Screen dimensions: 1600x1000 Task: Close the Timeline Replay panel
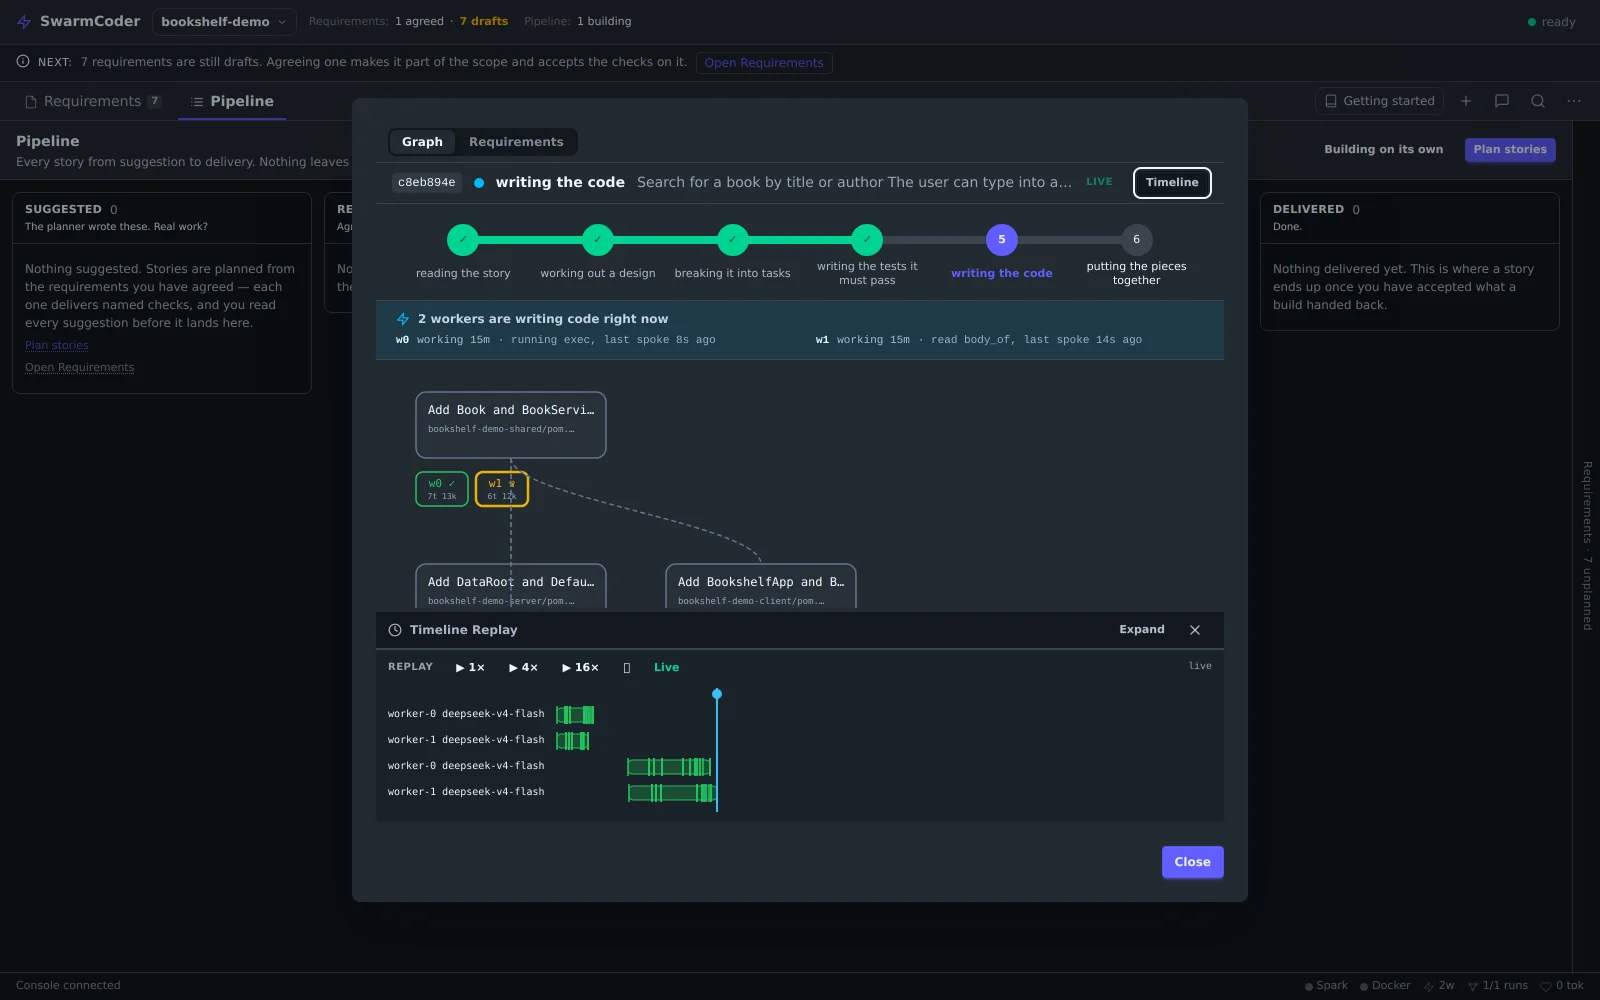tap(1195, 630)
